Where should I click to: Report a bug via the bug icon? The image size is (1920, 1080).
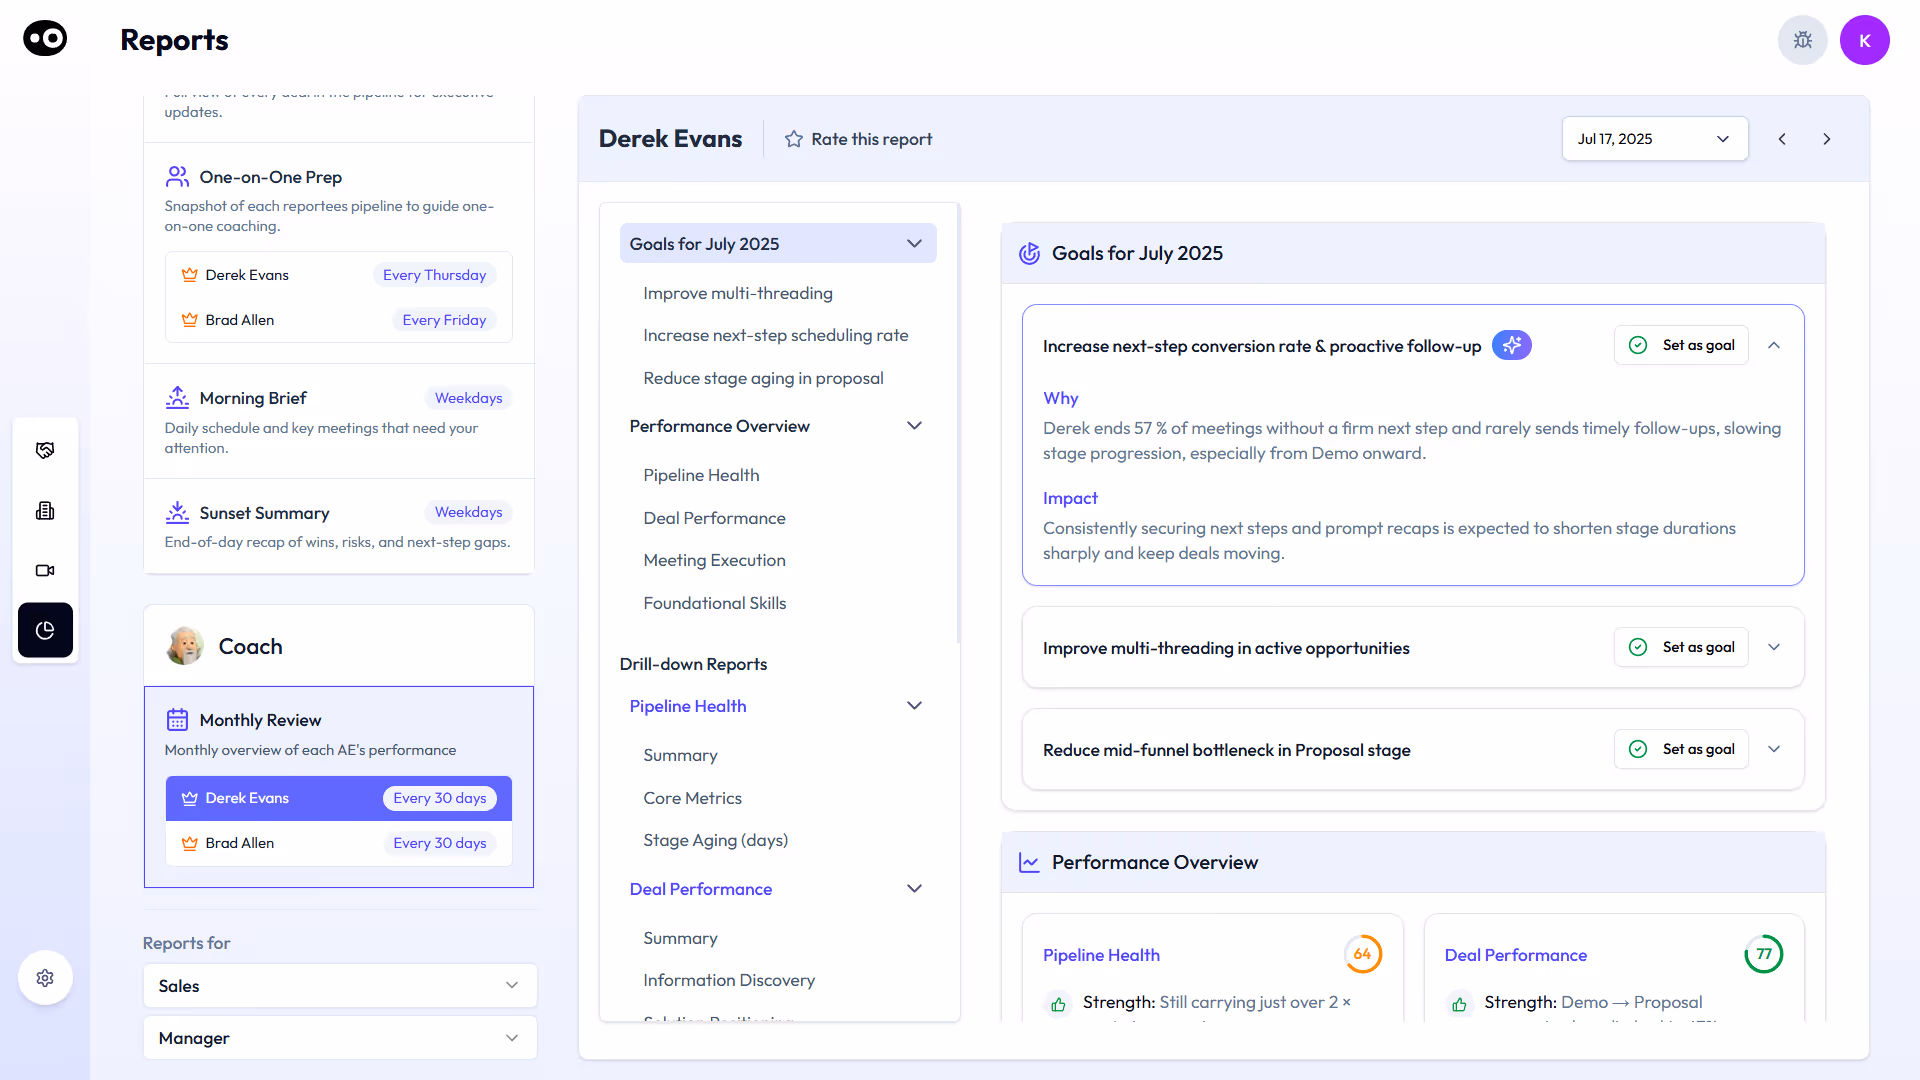click(1802, 40)
